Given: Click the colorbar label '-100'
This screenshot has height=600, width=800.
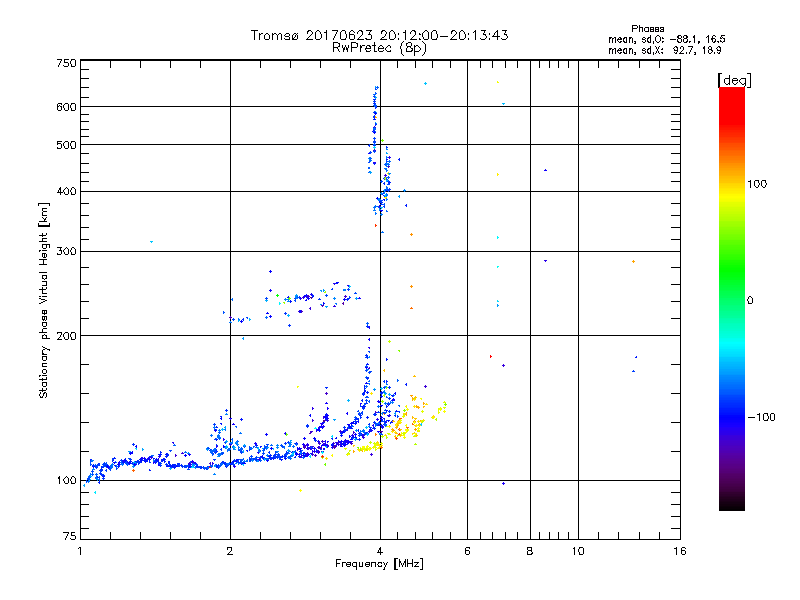Looking at the screenshot, I should click(761, 417).
